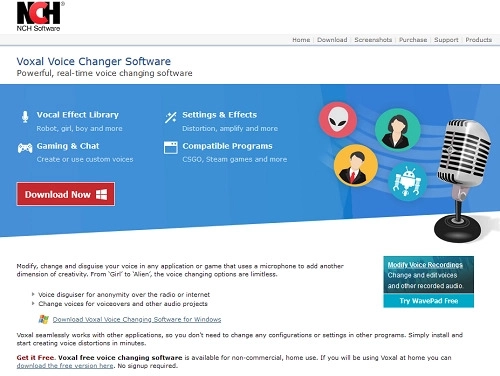Click the Windows logo inside Download Now button
Image resolution: width=500 pixels, height=376 pixels.
pyautogui.click(x=101, y=194)
